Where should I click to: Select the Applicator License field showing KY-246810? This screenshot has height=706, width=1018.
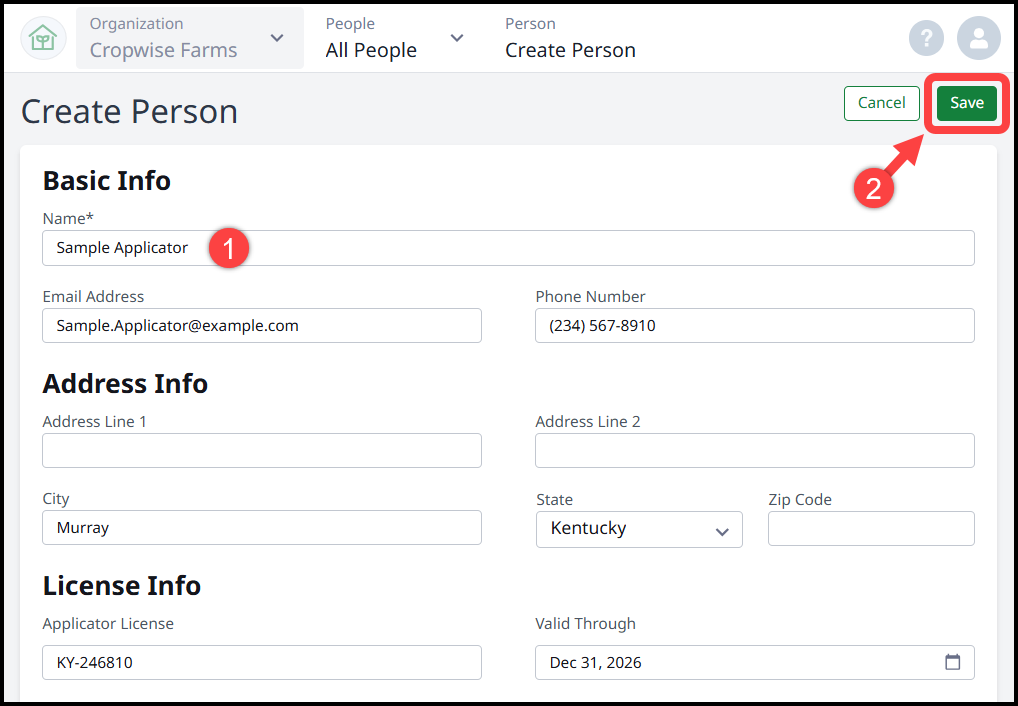click(261, 662)
